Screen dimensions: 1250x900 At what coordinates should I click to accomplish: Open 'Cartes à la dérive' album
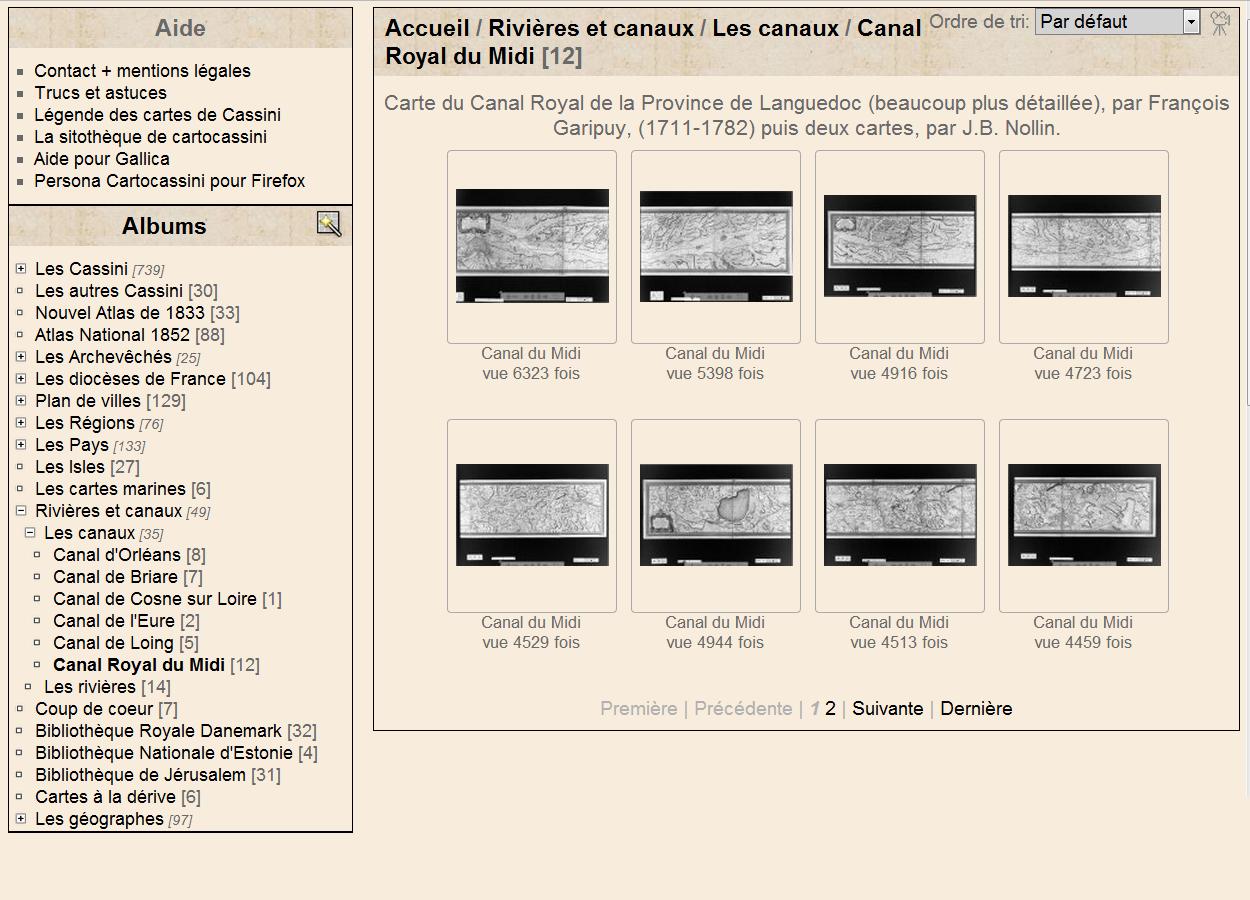click(105, 797)
